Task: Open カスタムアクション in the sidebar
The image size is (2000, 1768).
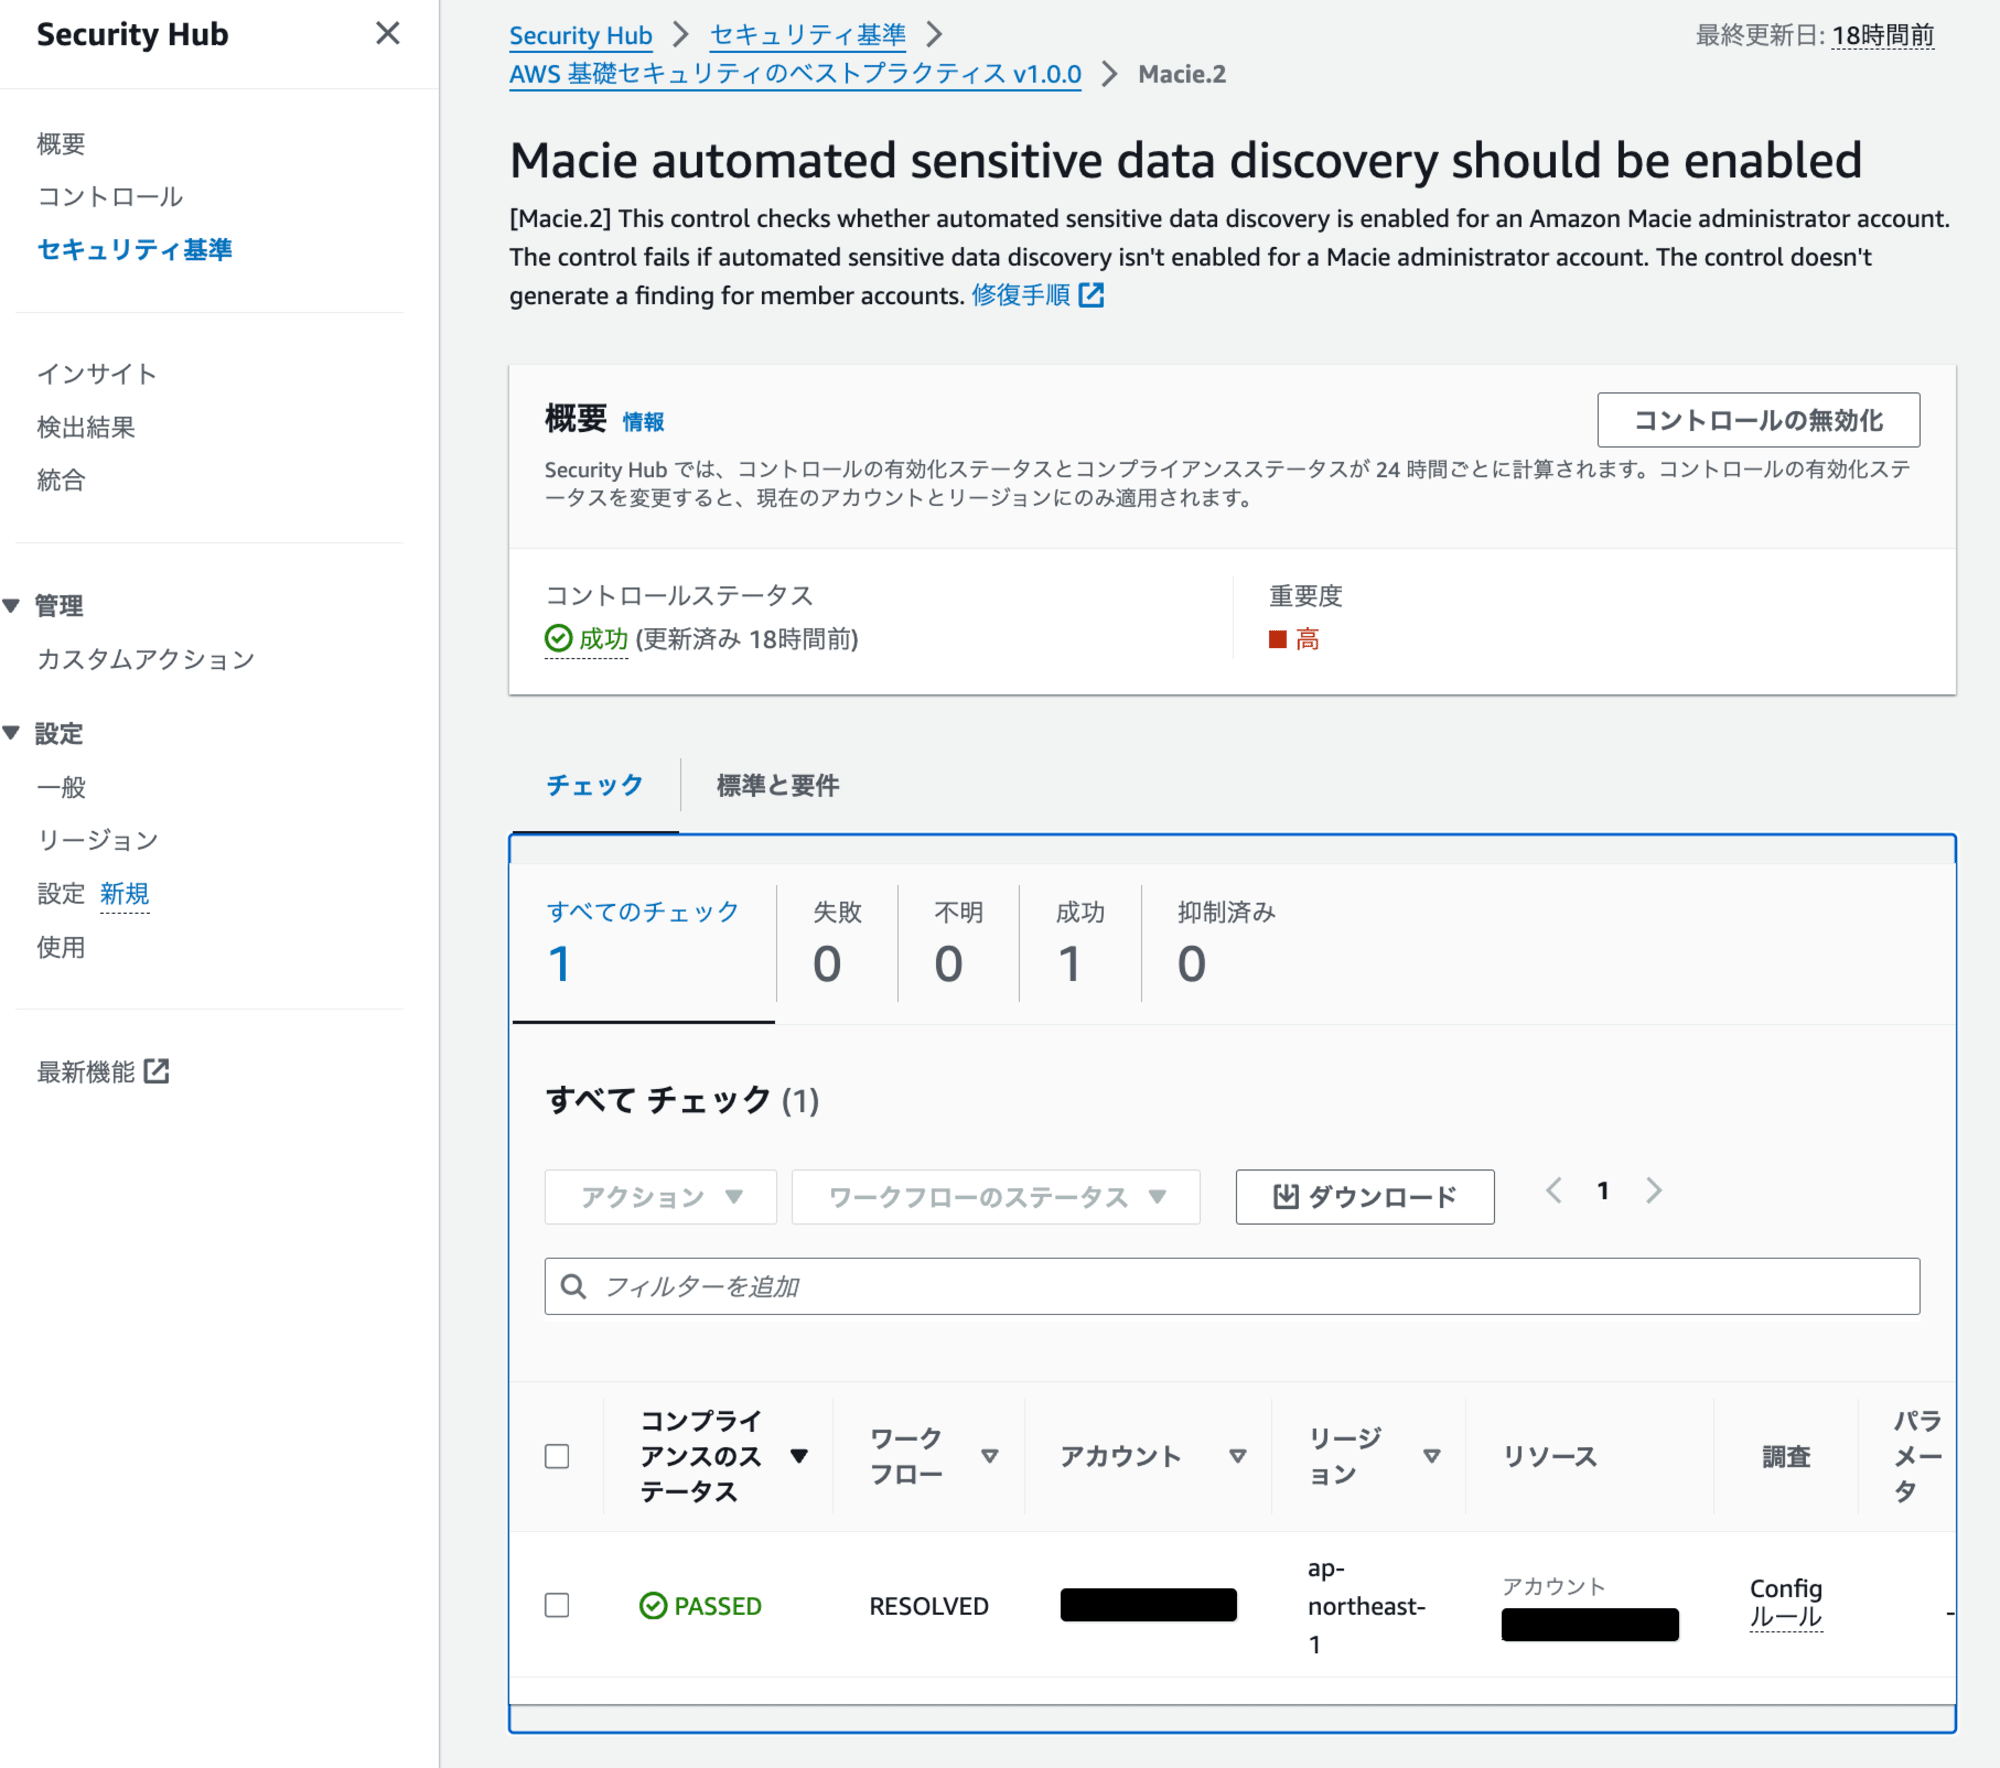Action: (146, 659)
